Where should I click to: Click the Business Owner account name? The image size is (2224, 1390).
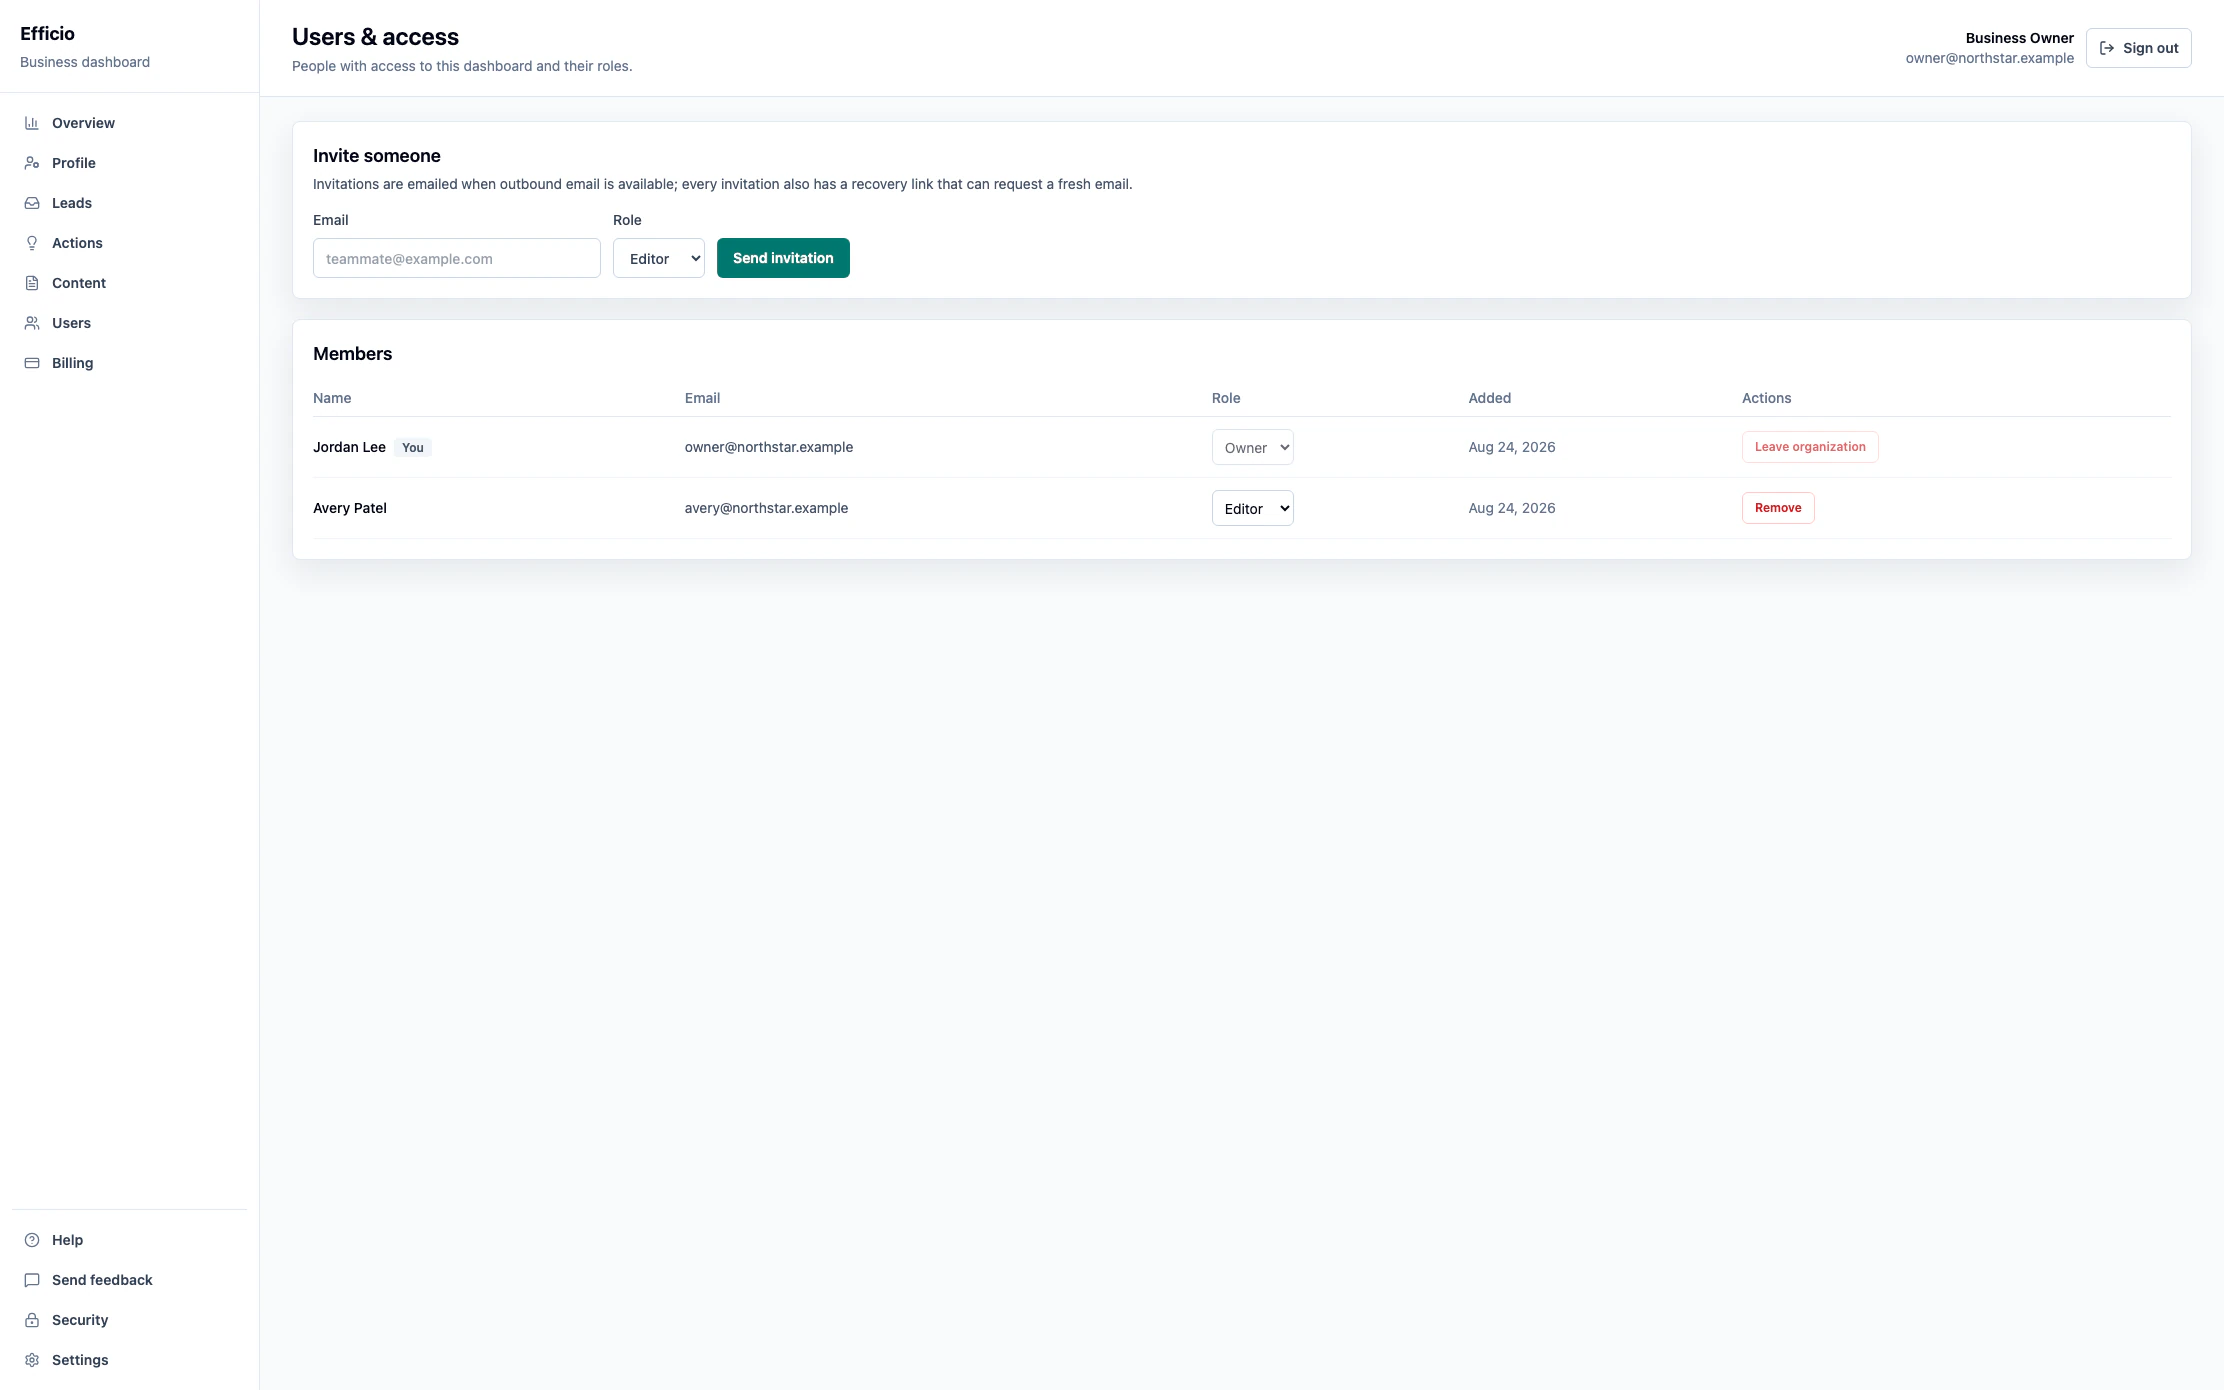pyautogui.click(x=2020, y=38)
